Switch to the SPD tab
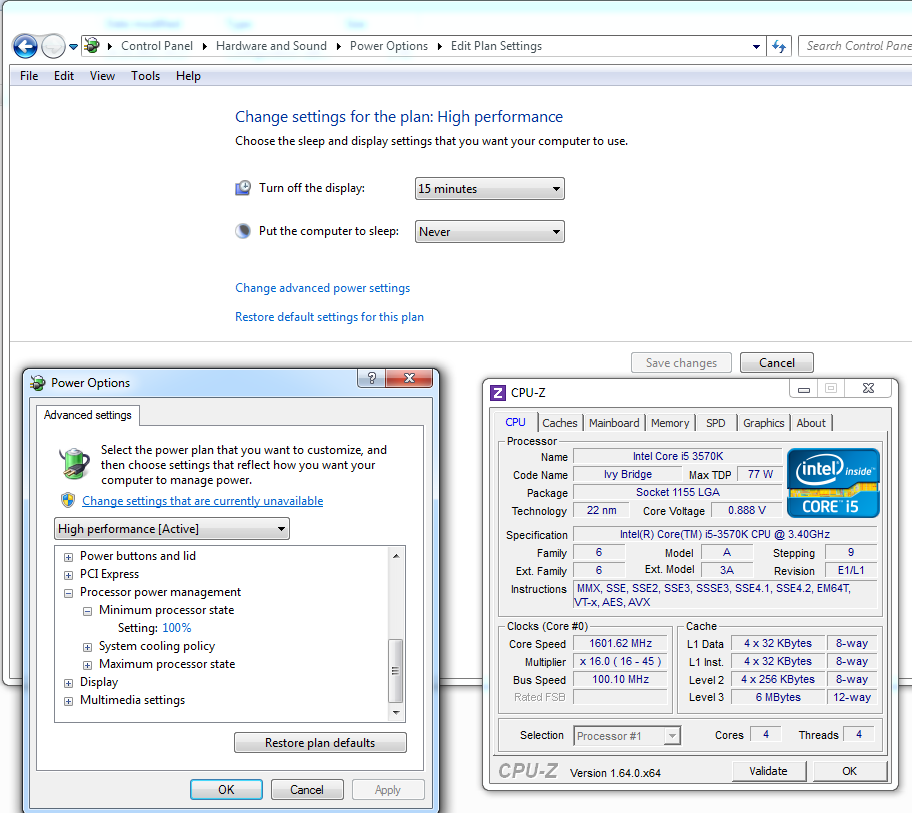912x813 pixels. point(715,423)
